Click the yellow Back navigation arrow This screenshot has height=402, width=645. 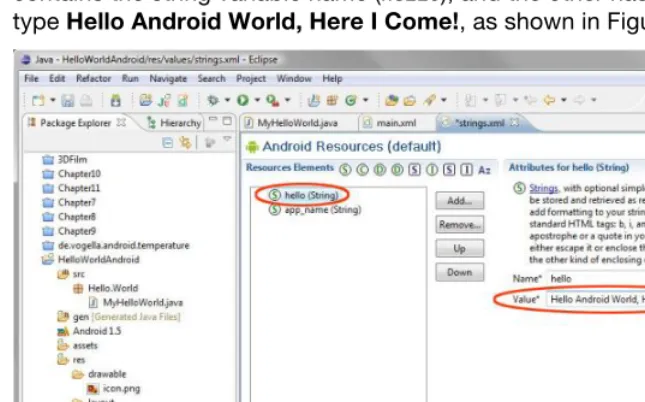(549, 100)
